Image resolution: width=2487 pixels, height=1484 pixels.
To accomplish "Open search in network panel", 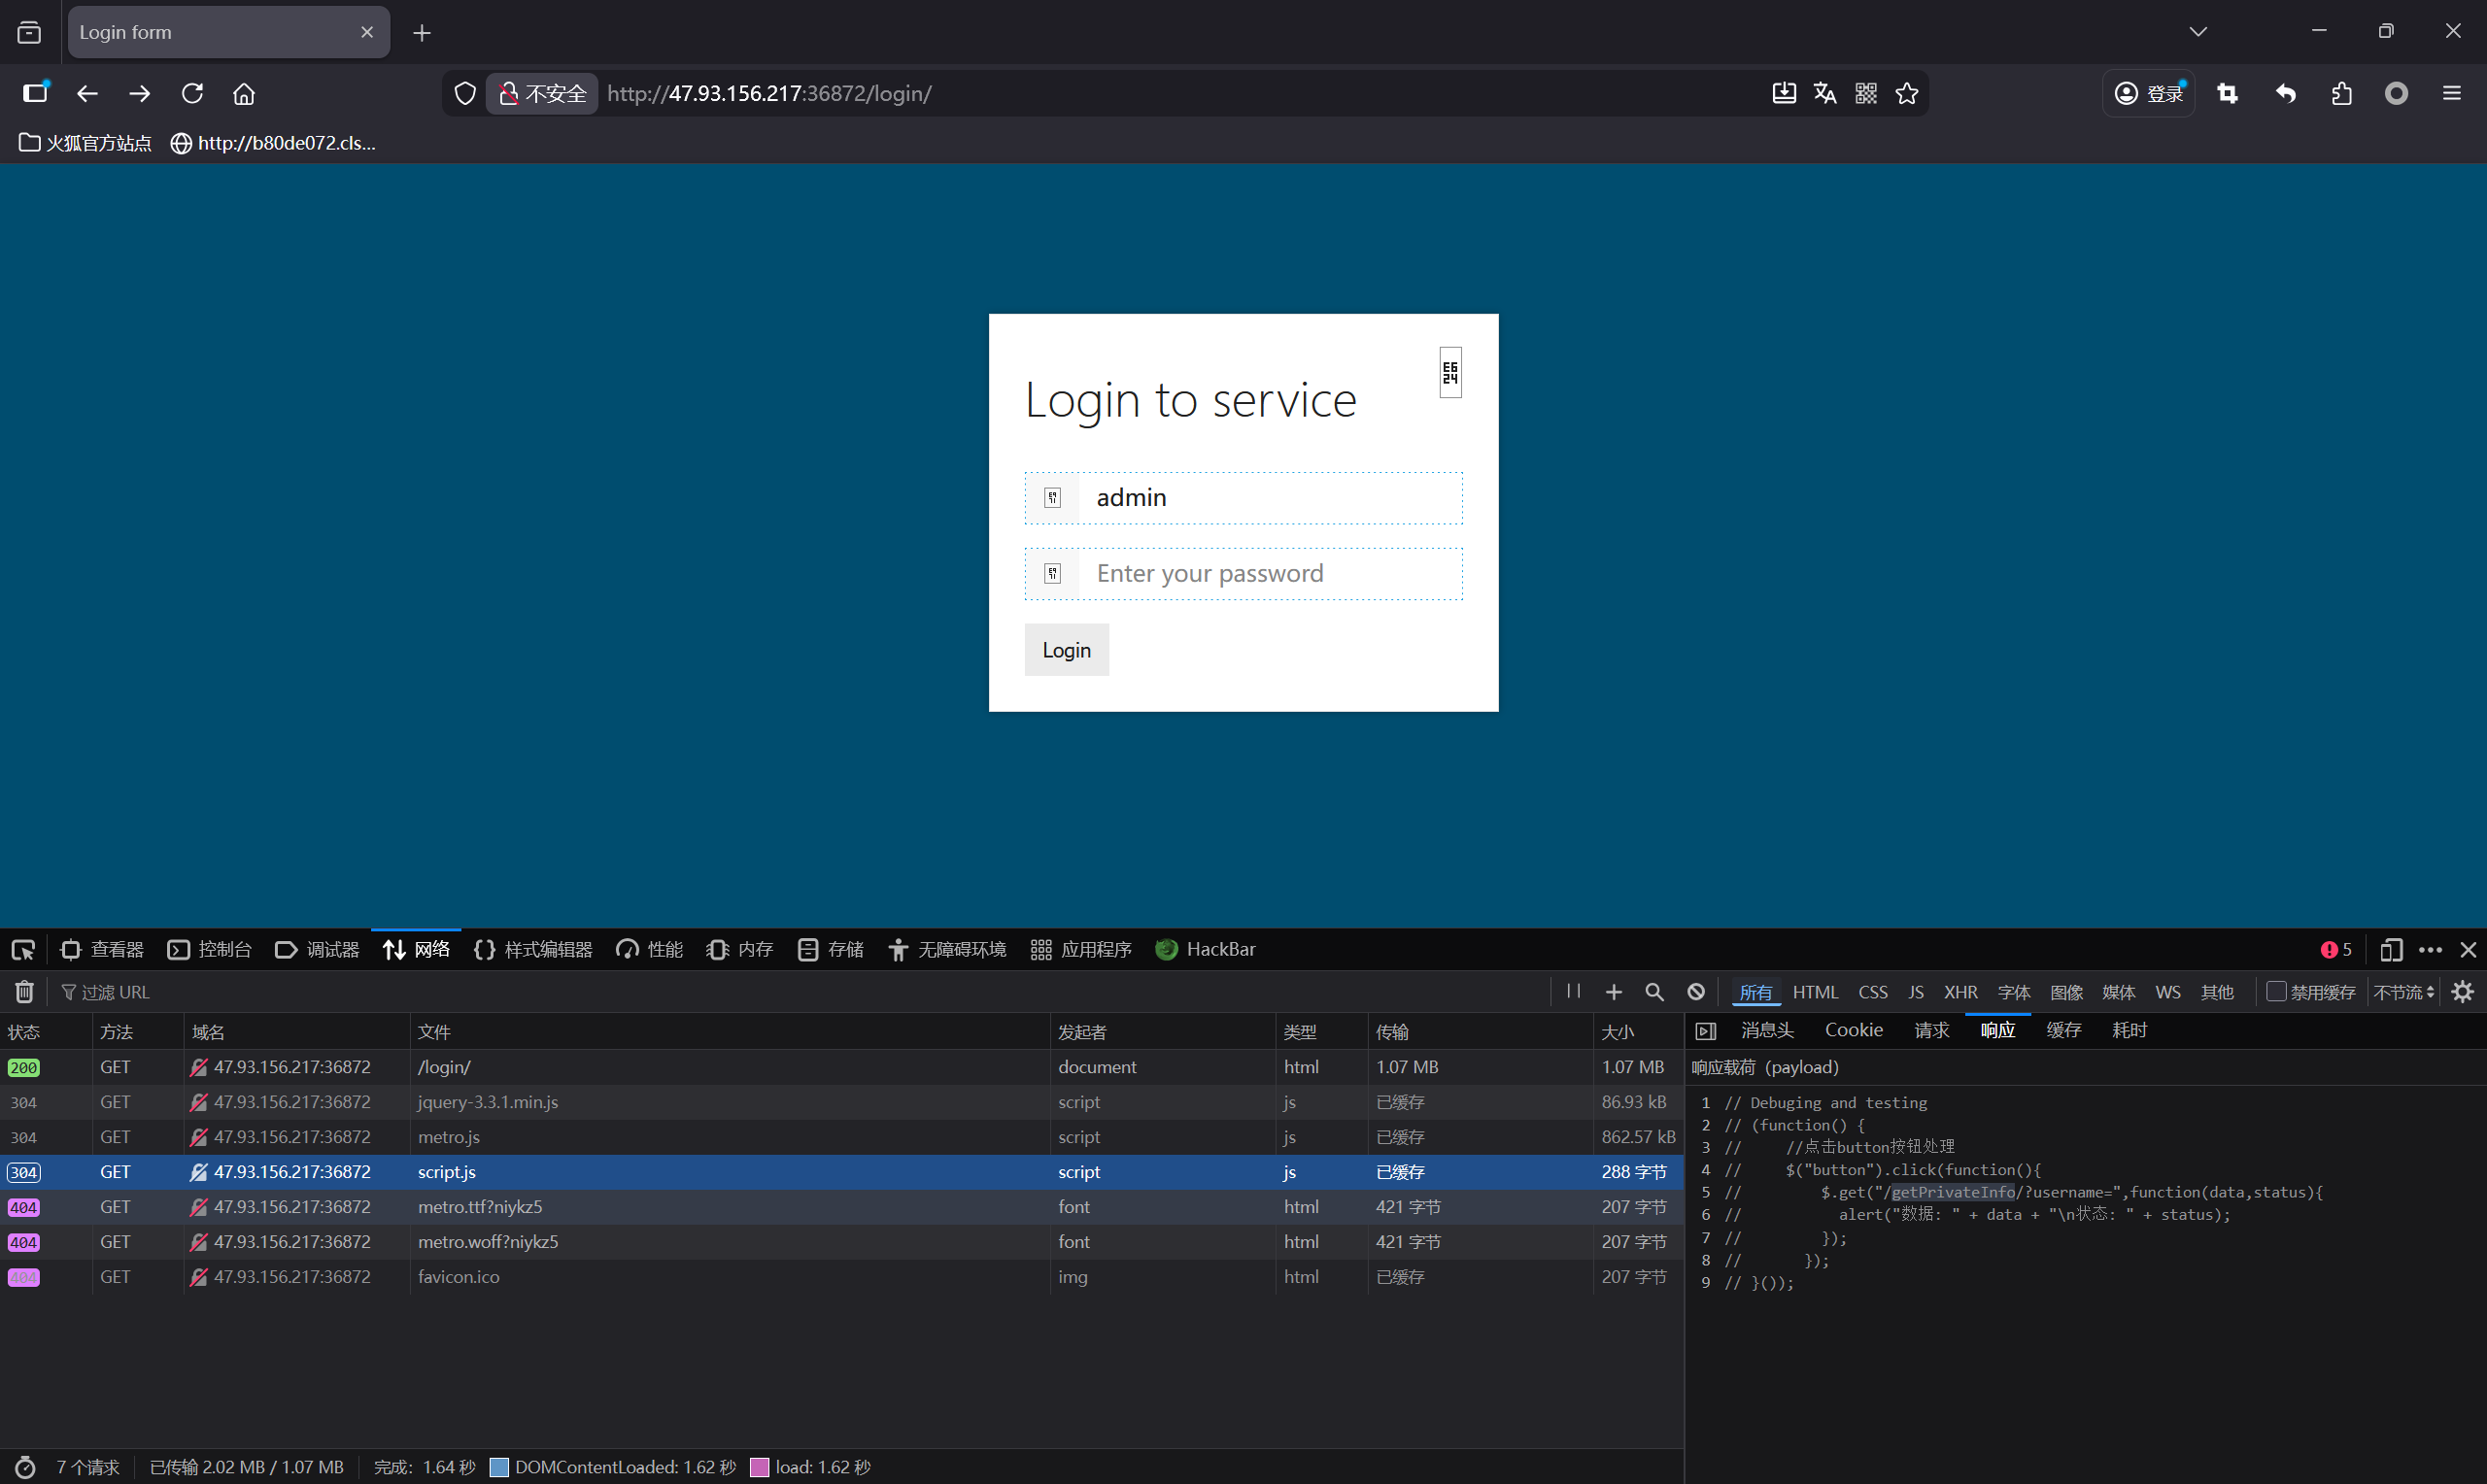I will point(1654,992).
